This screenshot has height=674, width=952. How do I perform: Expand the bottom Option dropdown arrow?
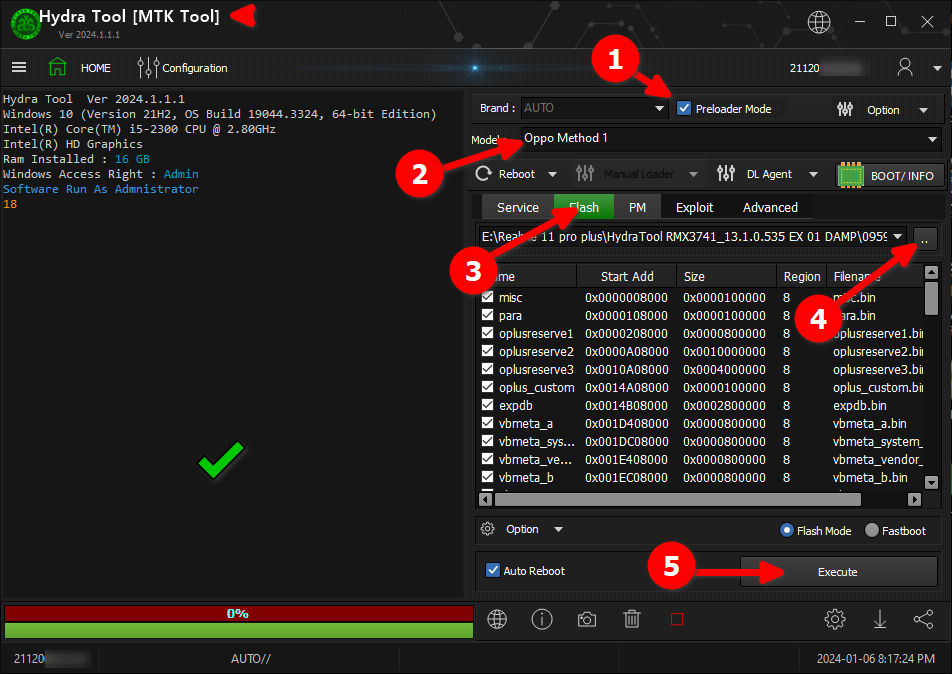[558, 529]
